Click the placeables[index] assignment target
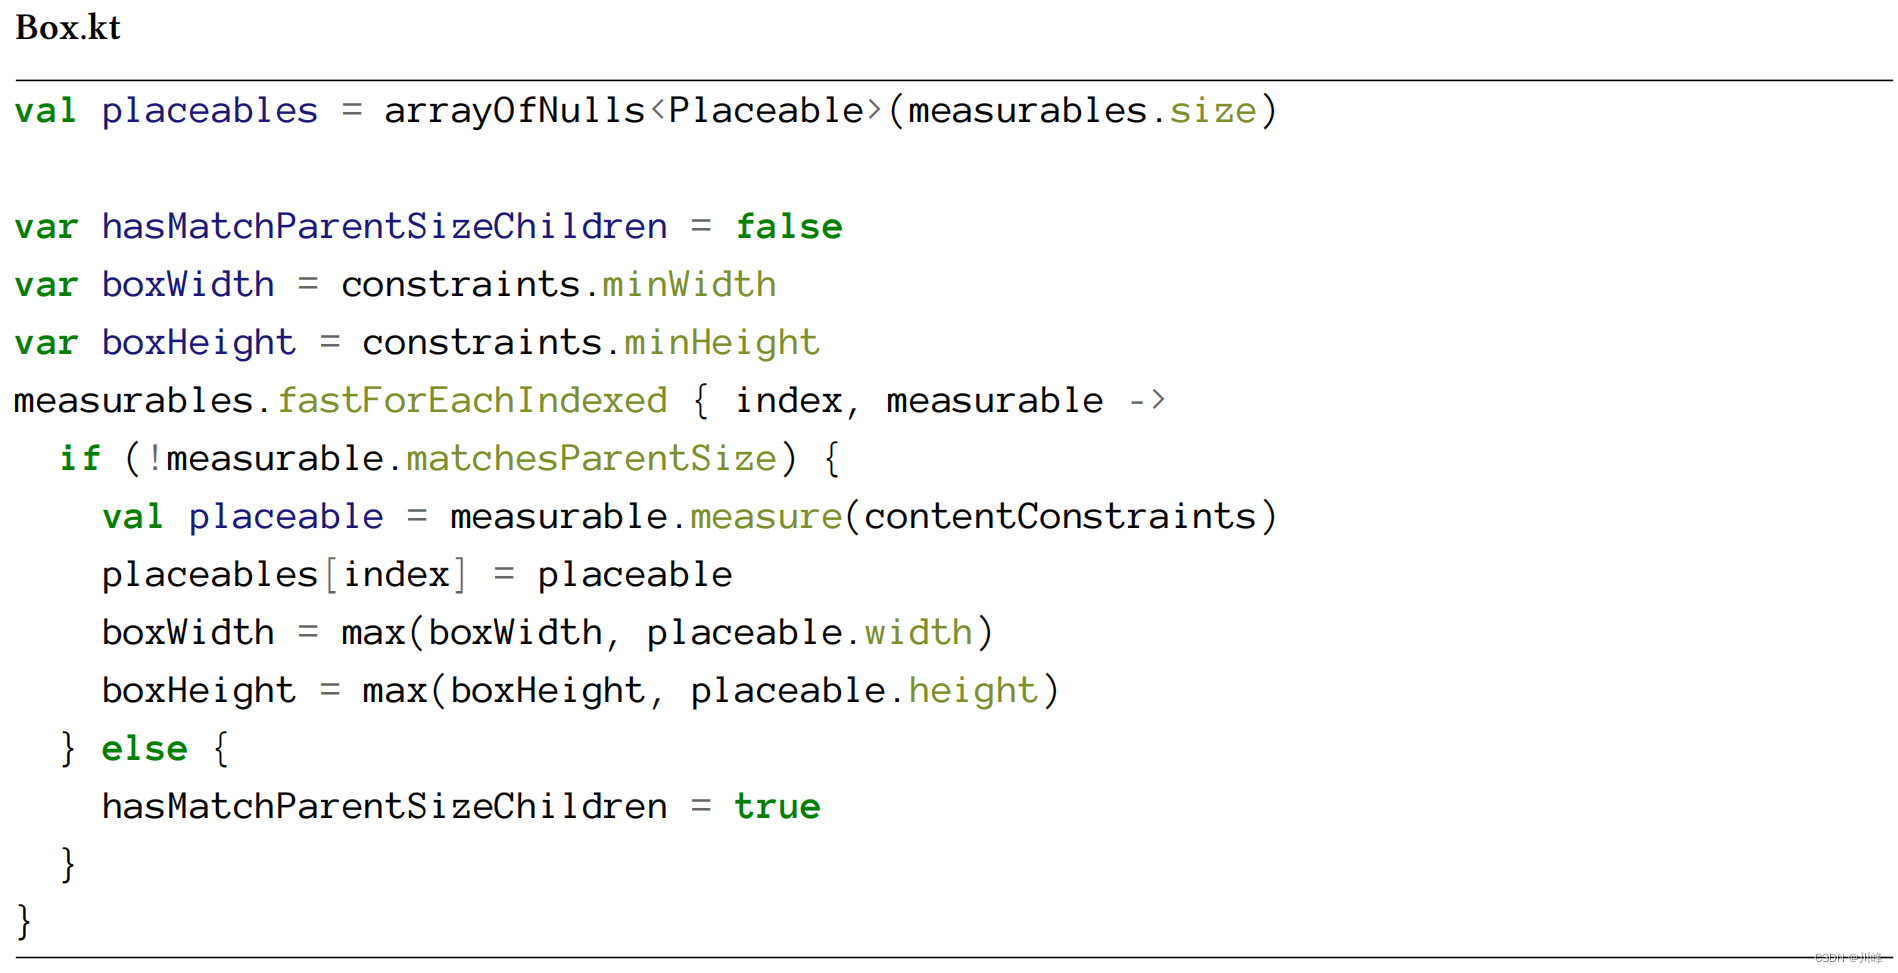Viewport: 1898px width, 973px height. tap(283, 575)
